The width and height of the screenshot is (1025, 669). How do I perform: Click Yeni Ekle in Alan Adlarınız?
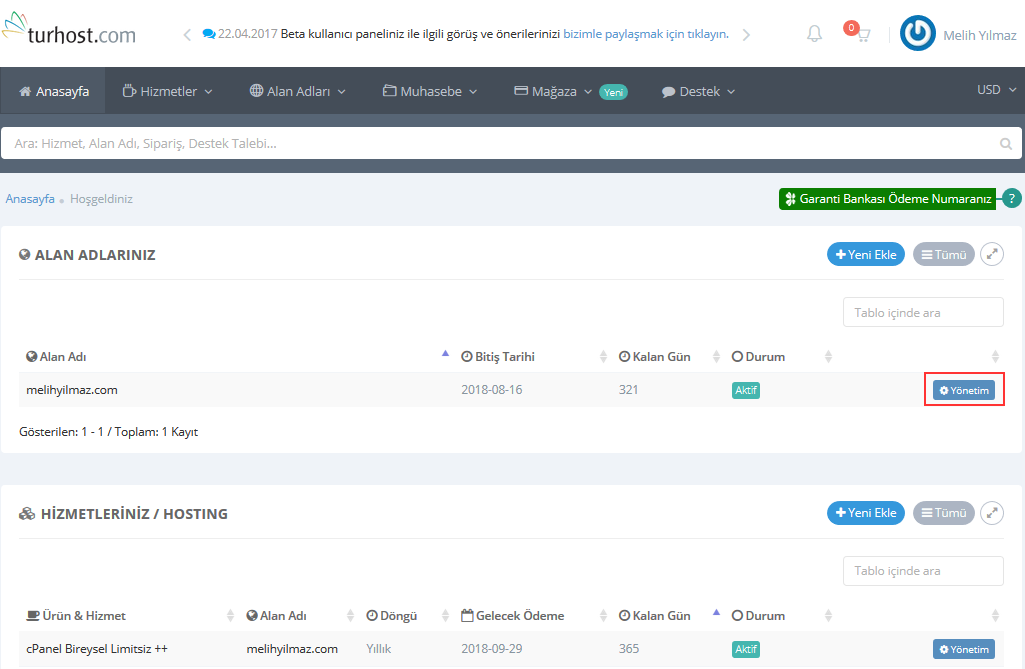tap(865, 255)
